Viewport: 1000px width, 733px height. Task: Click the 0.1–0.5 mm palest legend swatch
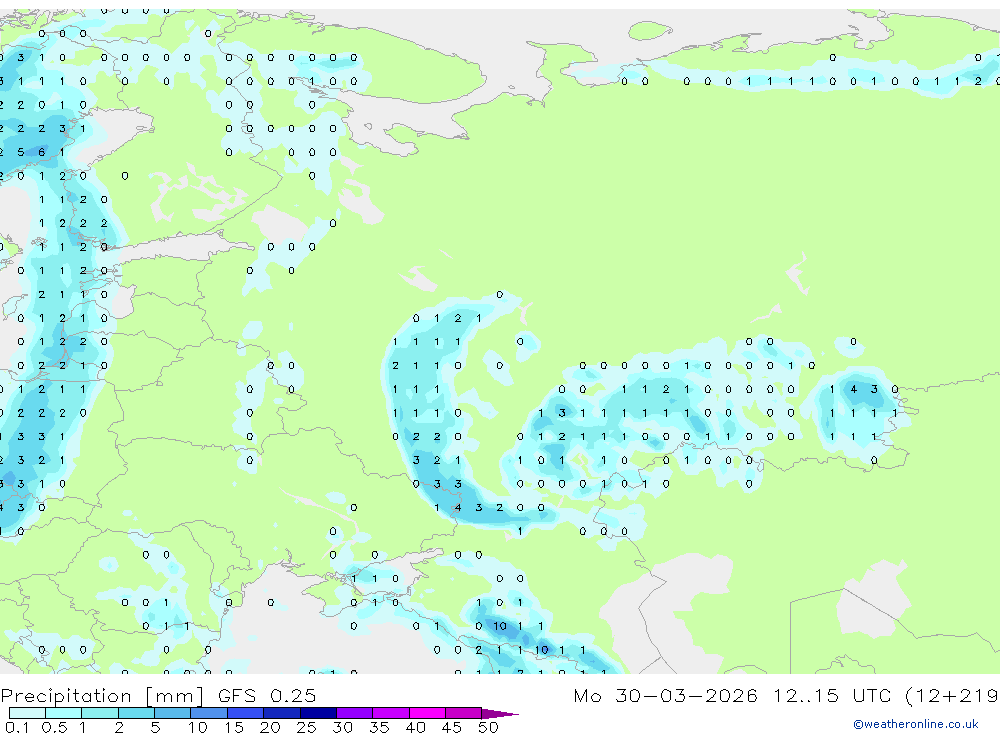(27, 713)
